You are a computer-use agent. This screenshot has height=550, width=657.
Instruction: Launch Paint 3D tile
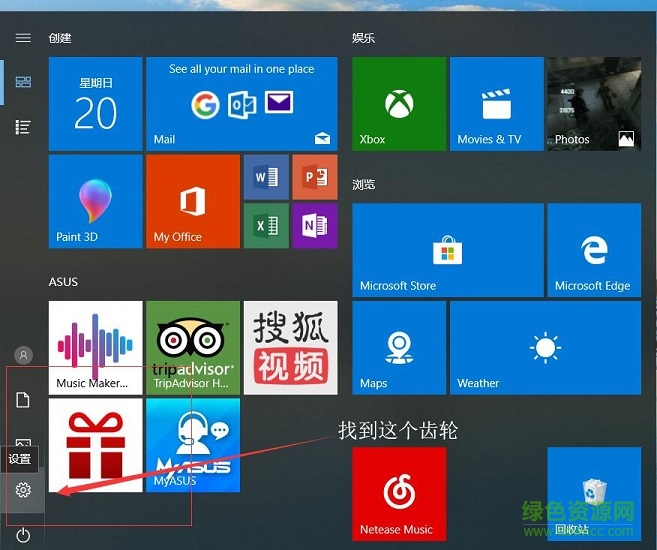click(x=96, y=201)
